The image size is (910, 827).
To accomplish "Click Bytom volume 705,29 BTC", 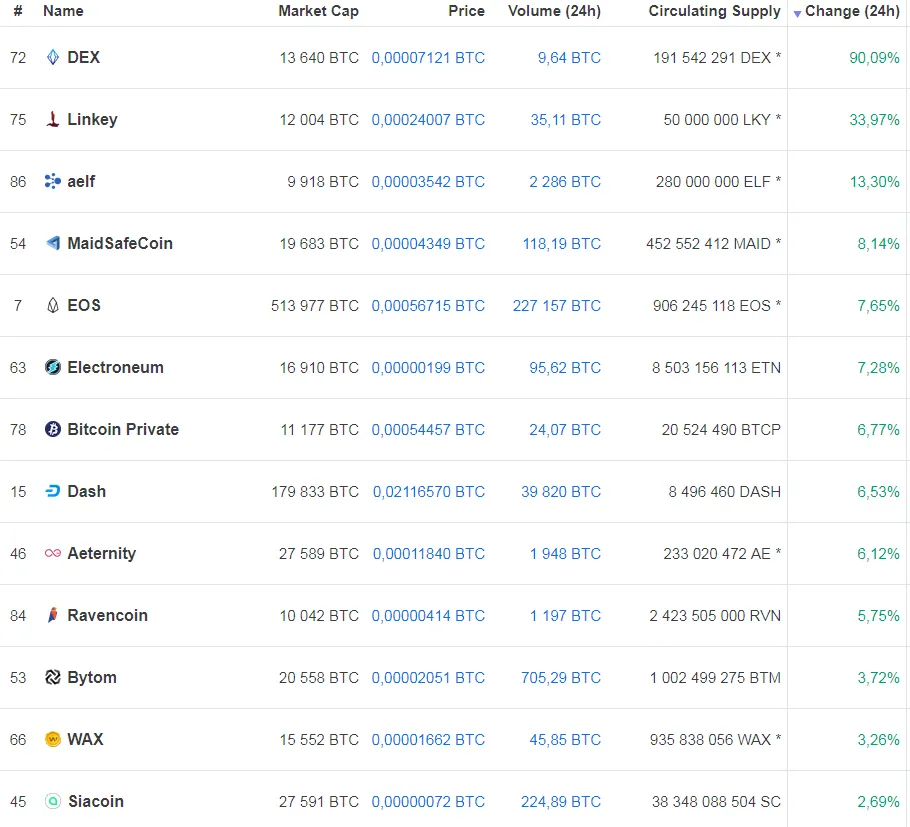I will [561, 678].
